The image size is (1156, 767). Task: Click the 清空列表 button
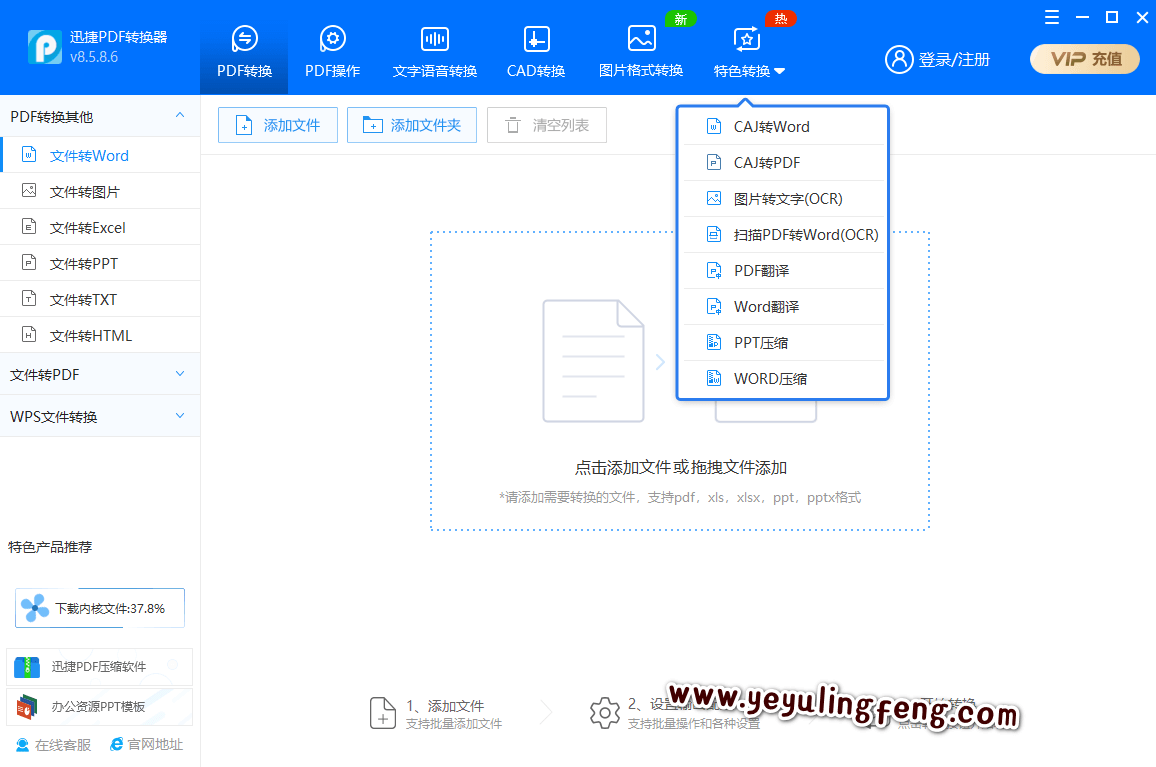tap(547, 125)
